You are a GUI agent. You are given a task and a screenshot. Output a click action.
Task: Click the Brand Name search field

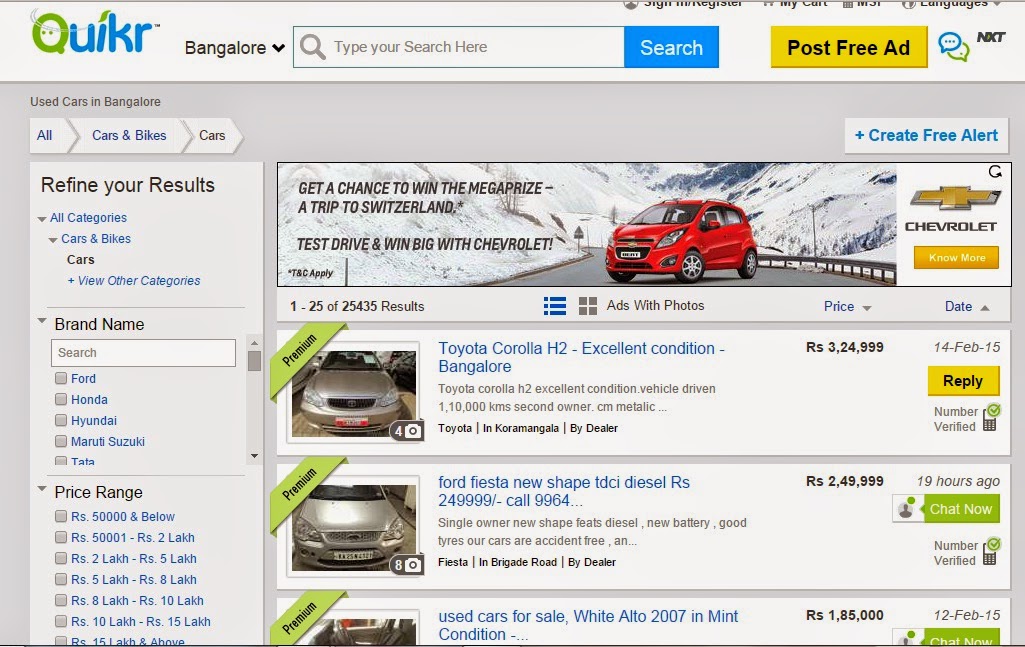point(143,353)
